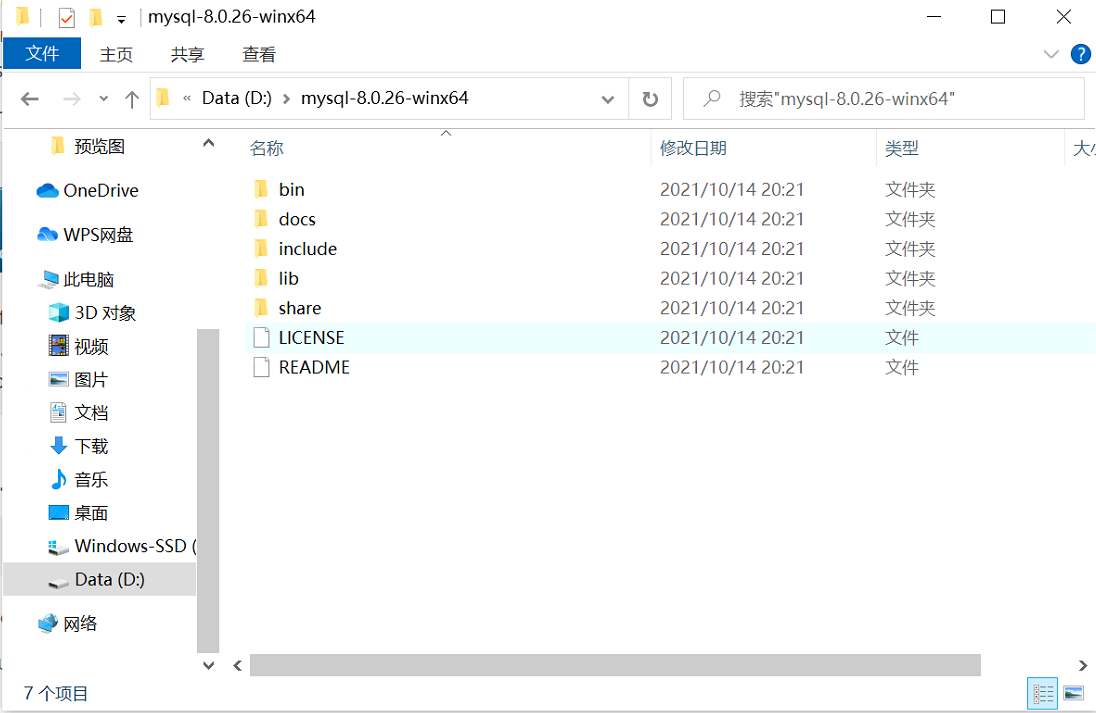Click the WPS网盘 cloud icon
Image resolution: width=1096 pixels, height=713 pixels.
pos(48,235)
